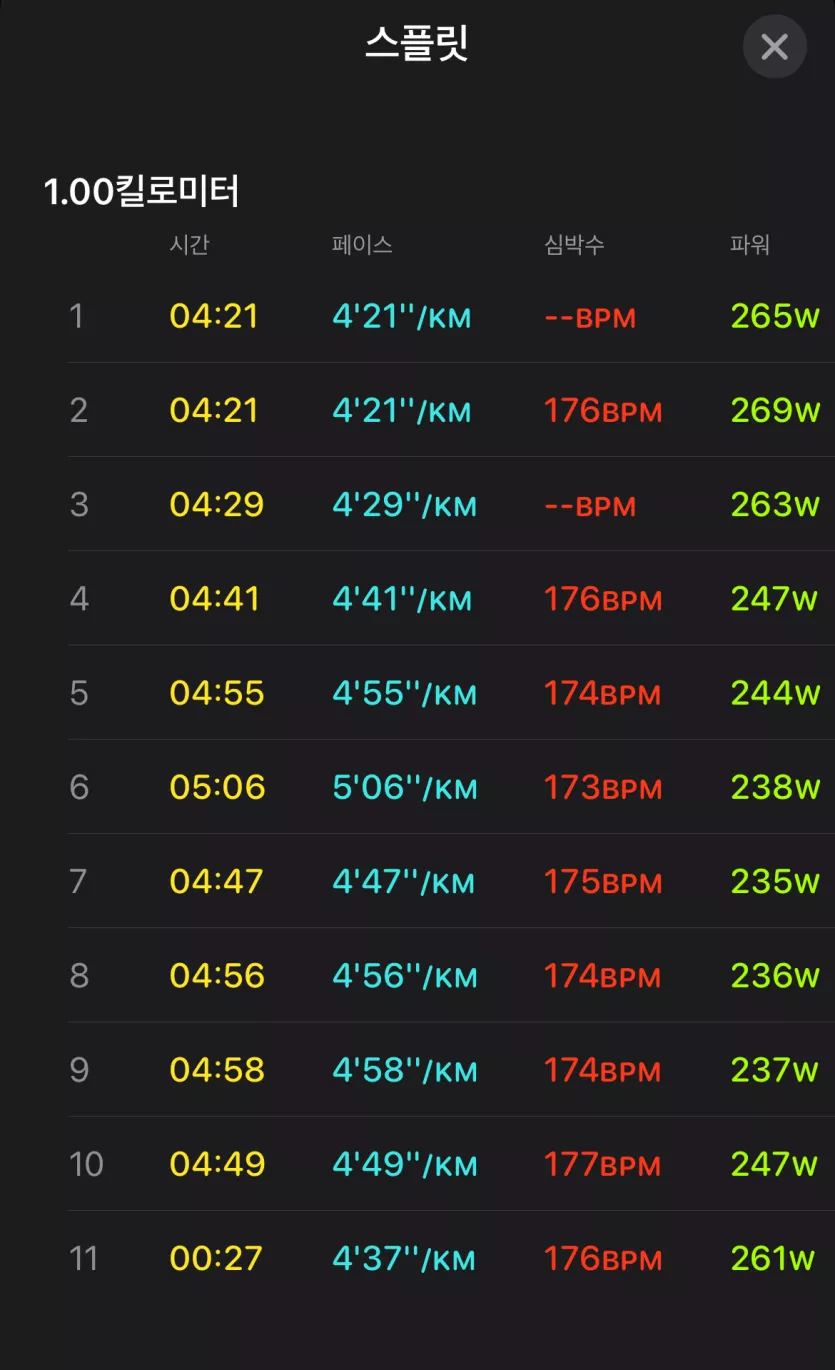
Task: Tap the 1.00킬로미터 section heading
Action: [x=142, y=191]
